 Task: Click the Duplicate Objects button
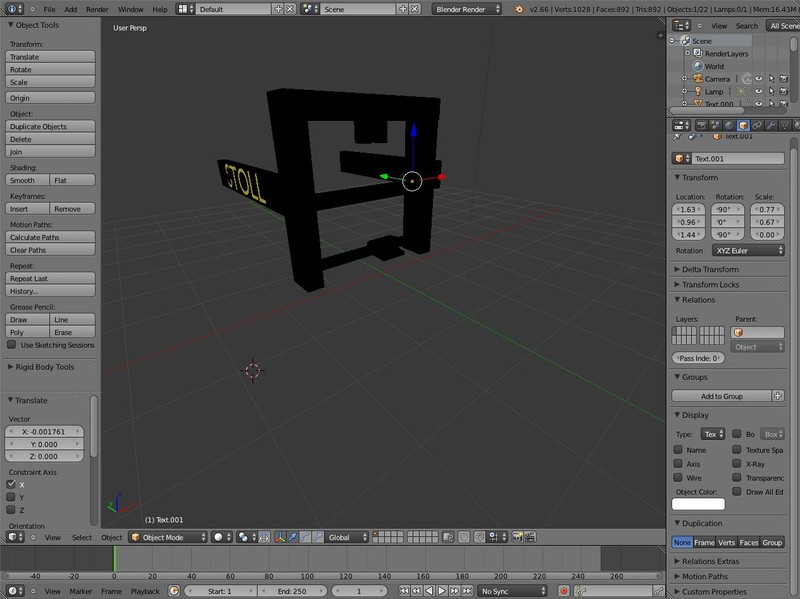click(51, 126)
